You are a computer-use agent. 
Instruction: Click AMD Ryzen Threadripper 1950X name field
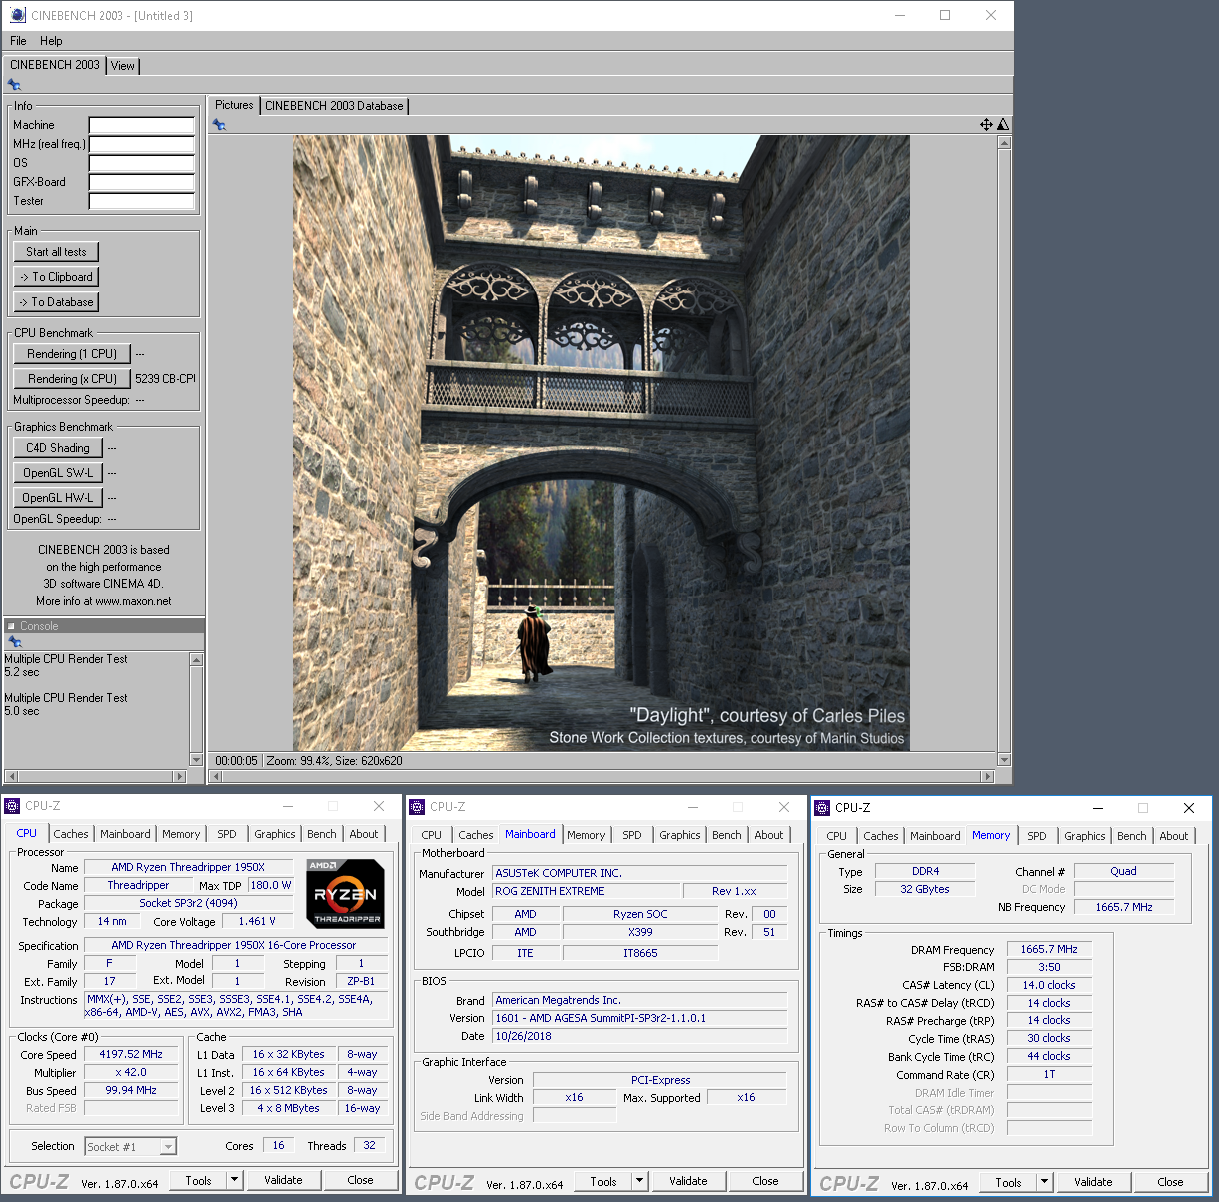188,867
